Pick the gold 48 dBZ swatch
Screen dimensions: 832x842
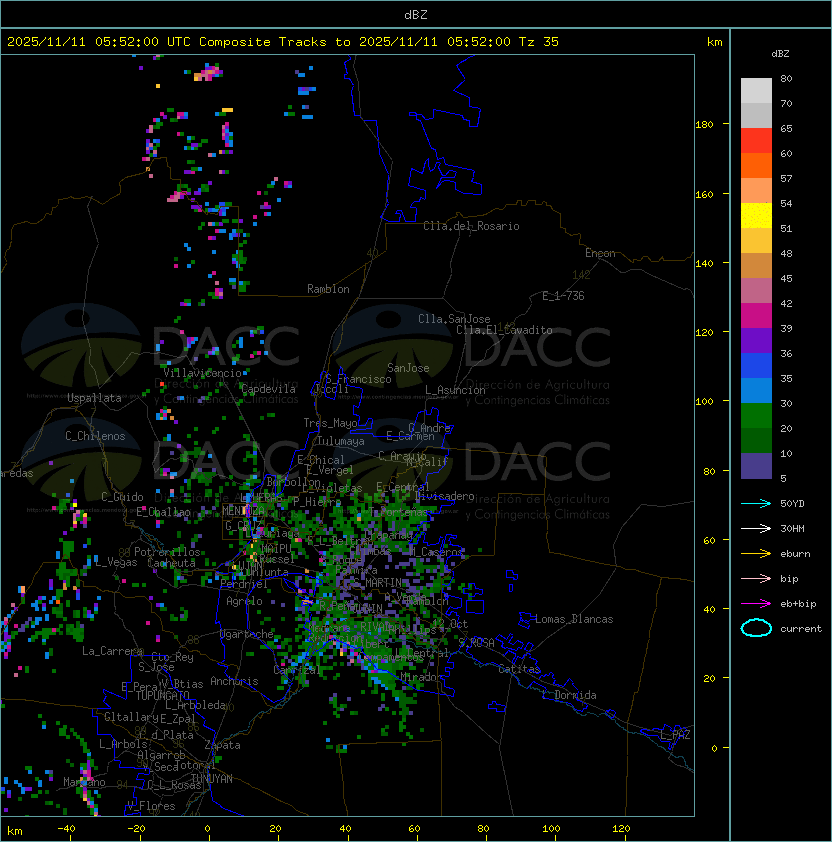tap(756, 241)
